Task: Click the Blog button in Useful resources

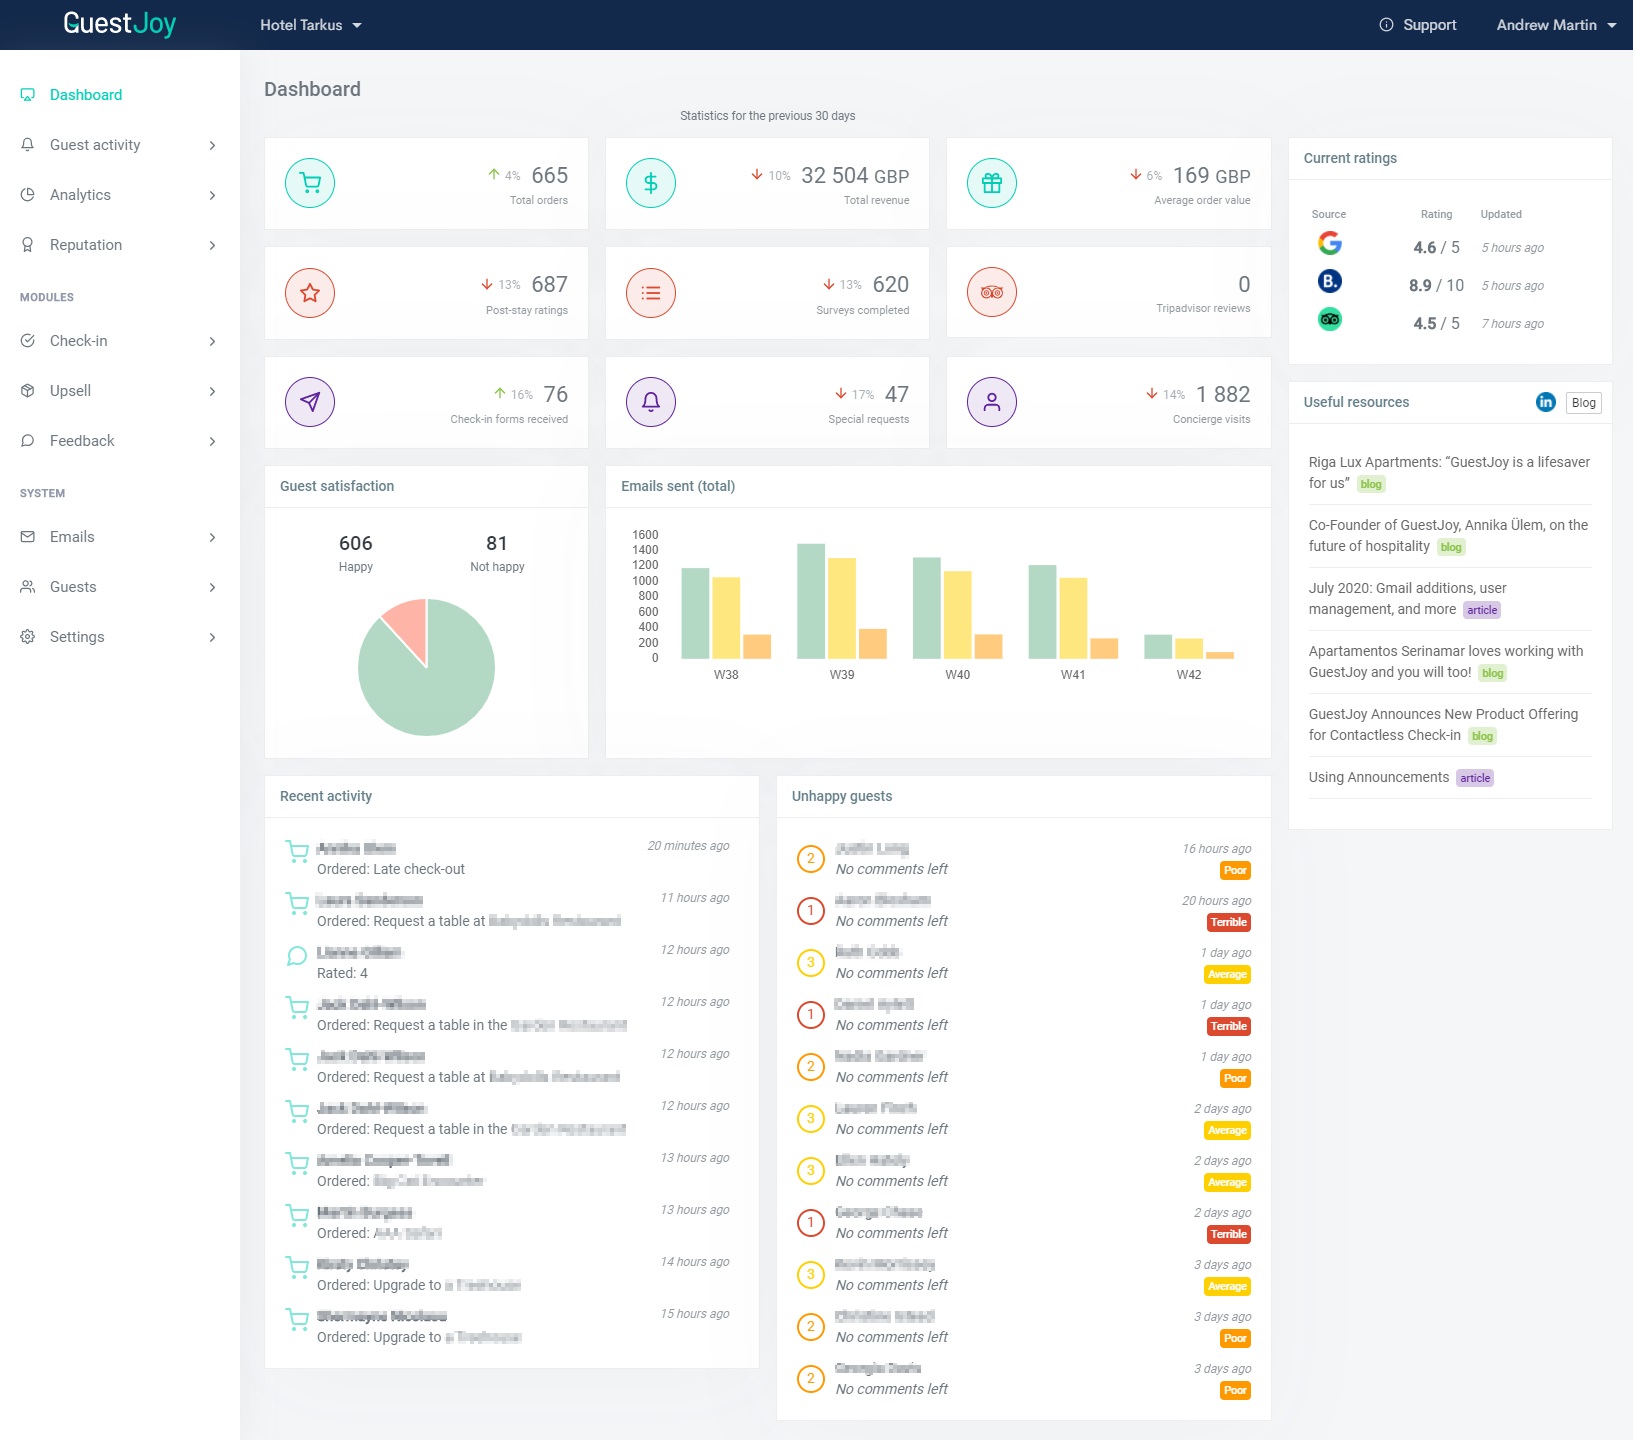Action: pos(1583,402)
